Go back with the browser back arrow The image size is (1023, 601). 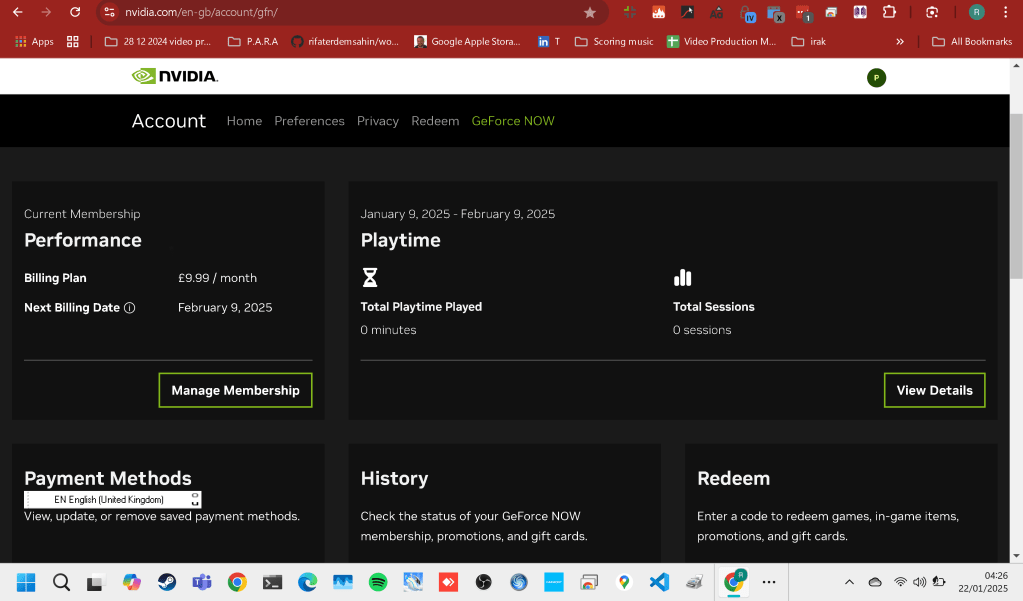point(18,12)
